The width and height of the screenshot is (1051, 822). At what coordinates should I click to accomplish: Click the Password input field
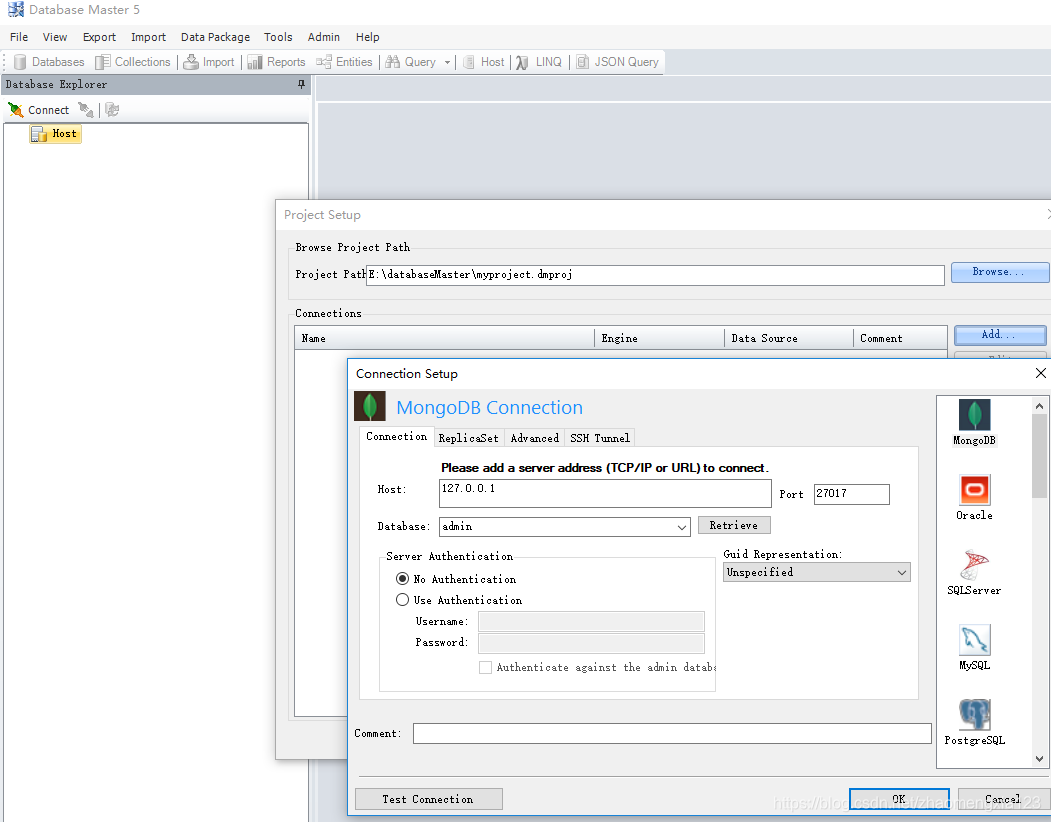click(591, 643)
